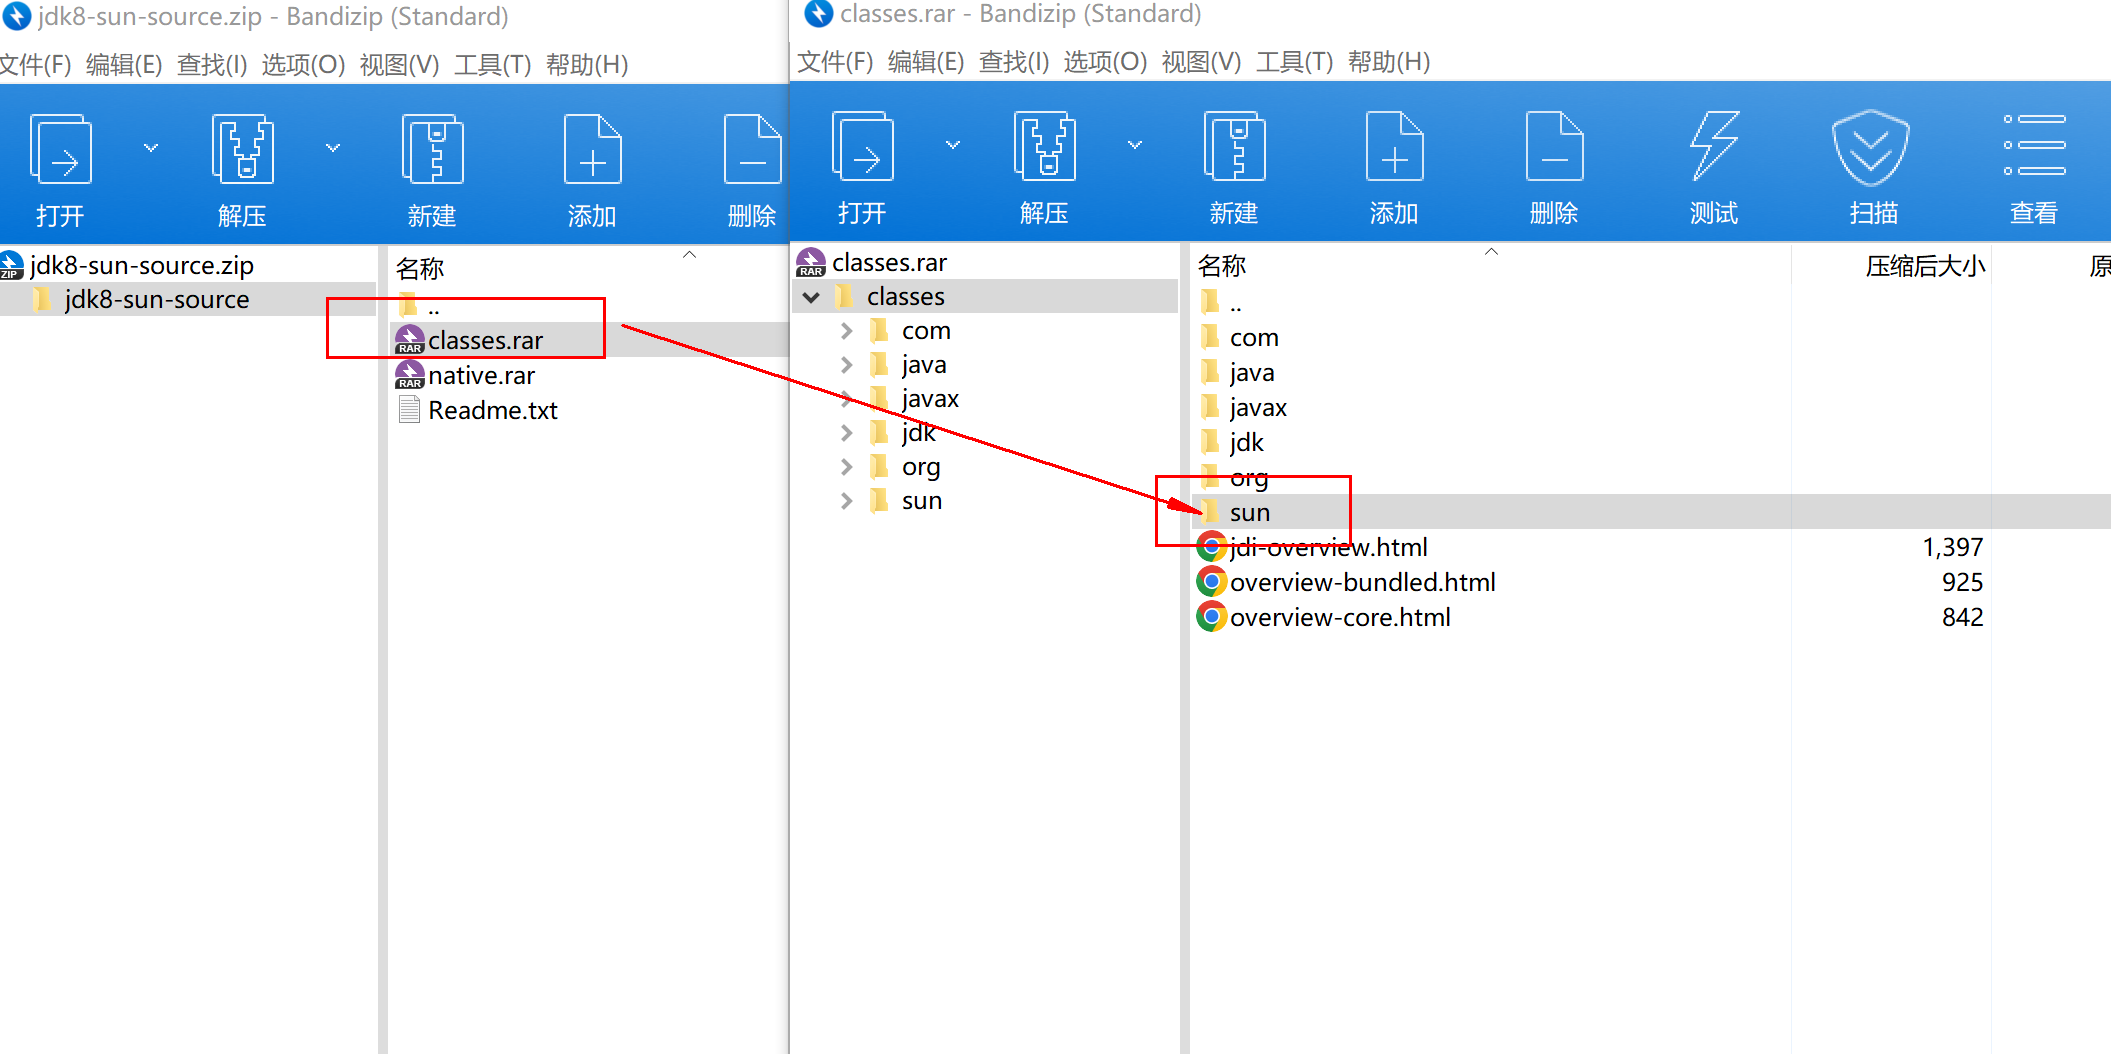The height and width of the screenshot is (1054, 2111).
Task: Click Test (测试) lightning icon
Action: [1714, 147]
